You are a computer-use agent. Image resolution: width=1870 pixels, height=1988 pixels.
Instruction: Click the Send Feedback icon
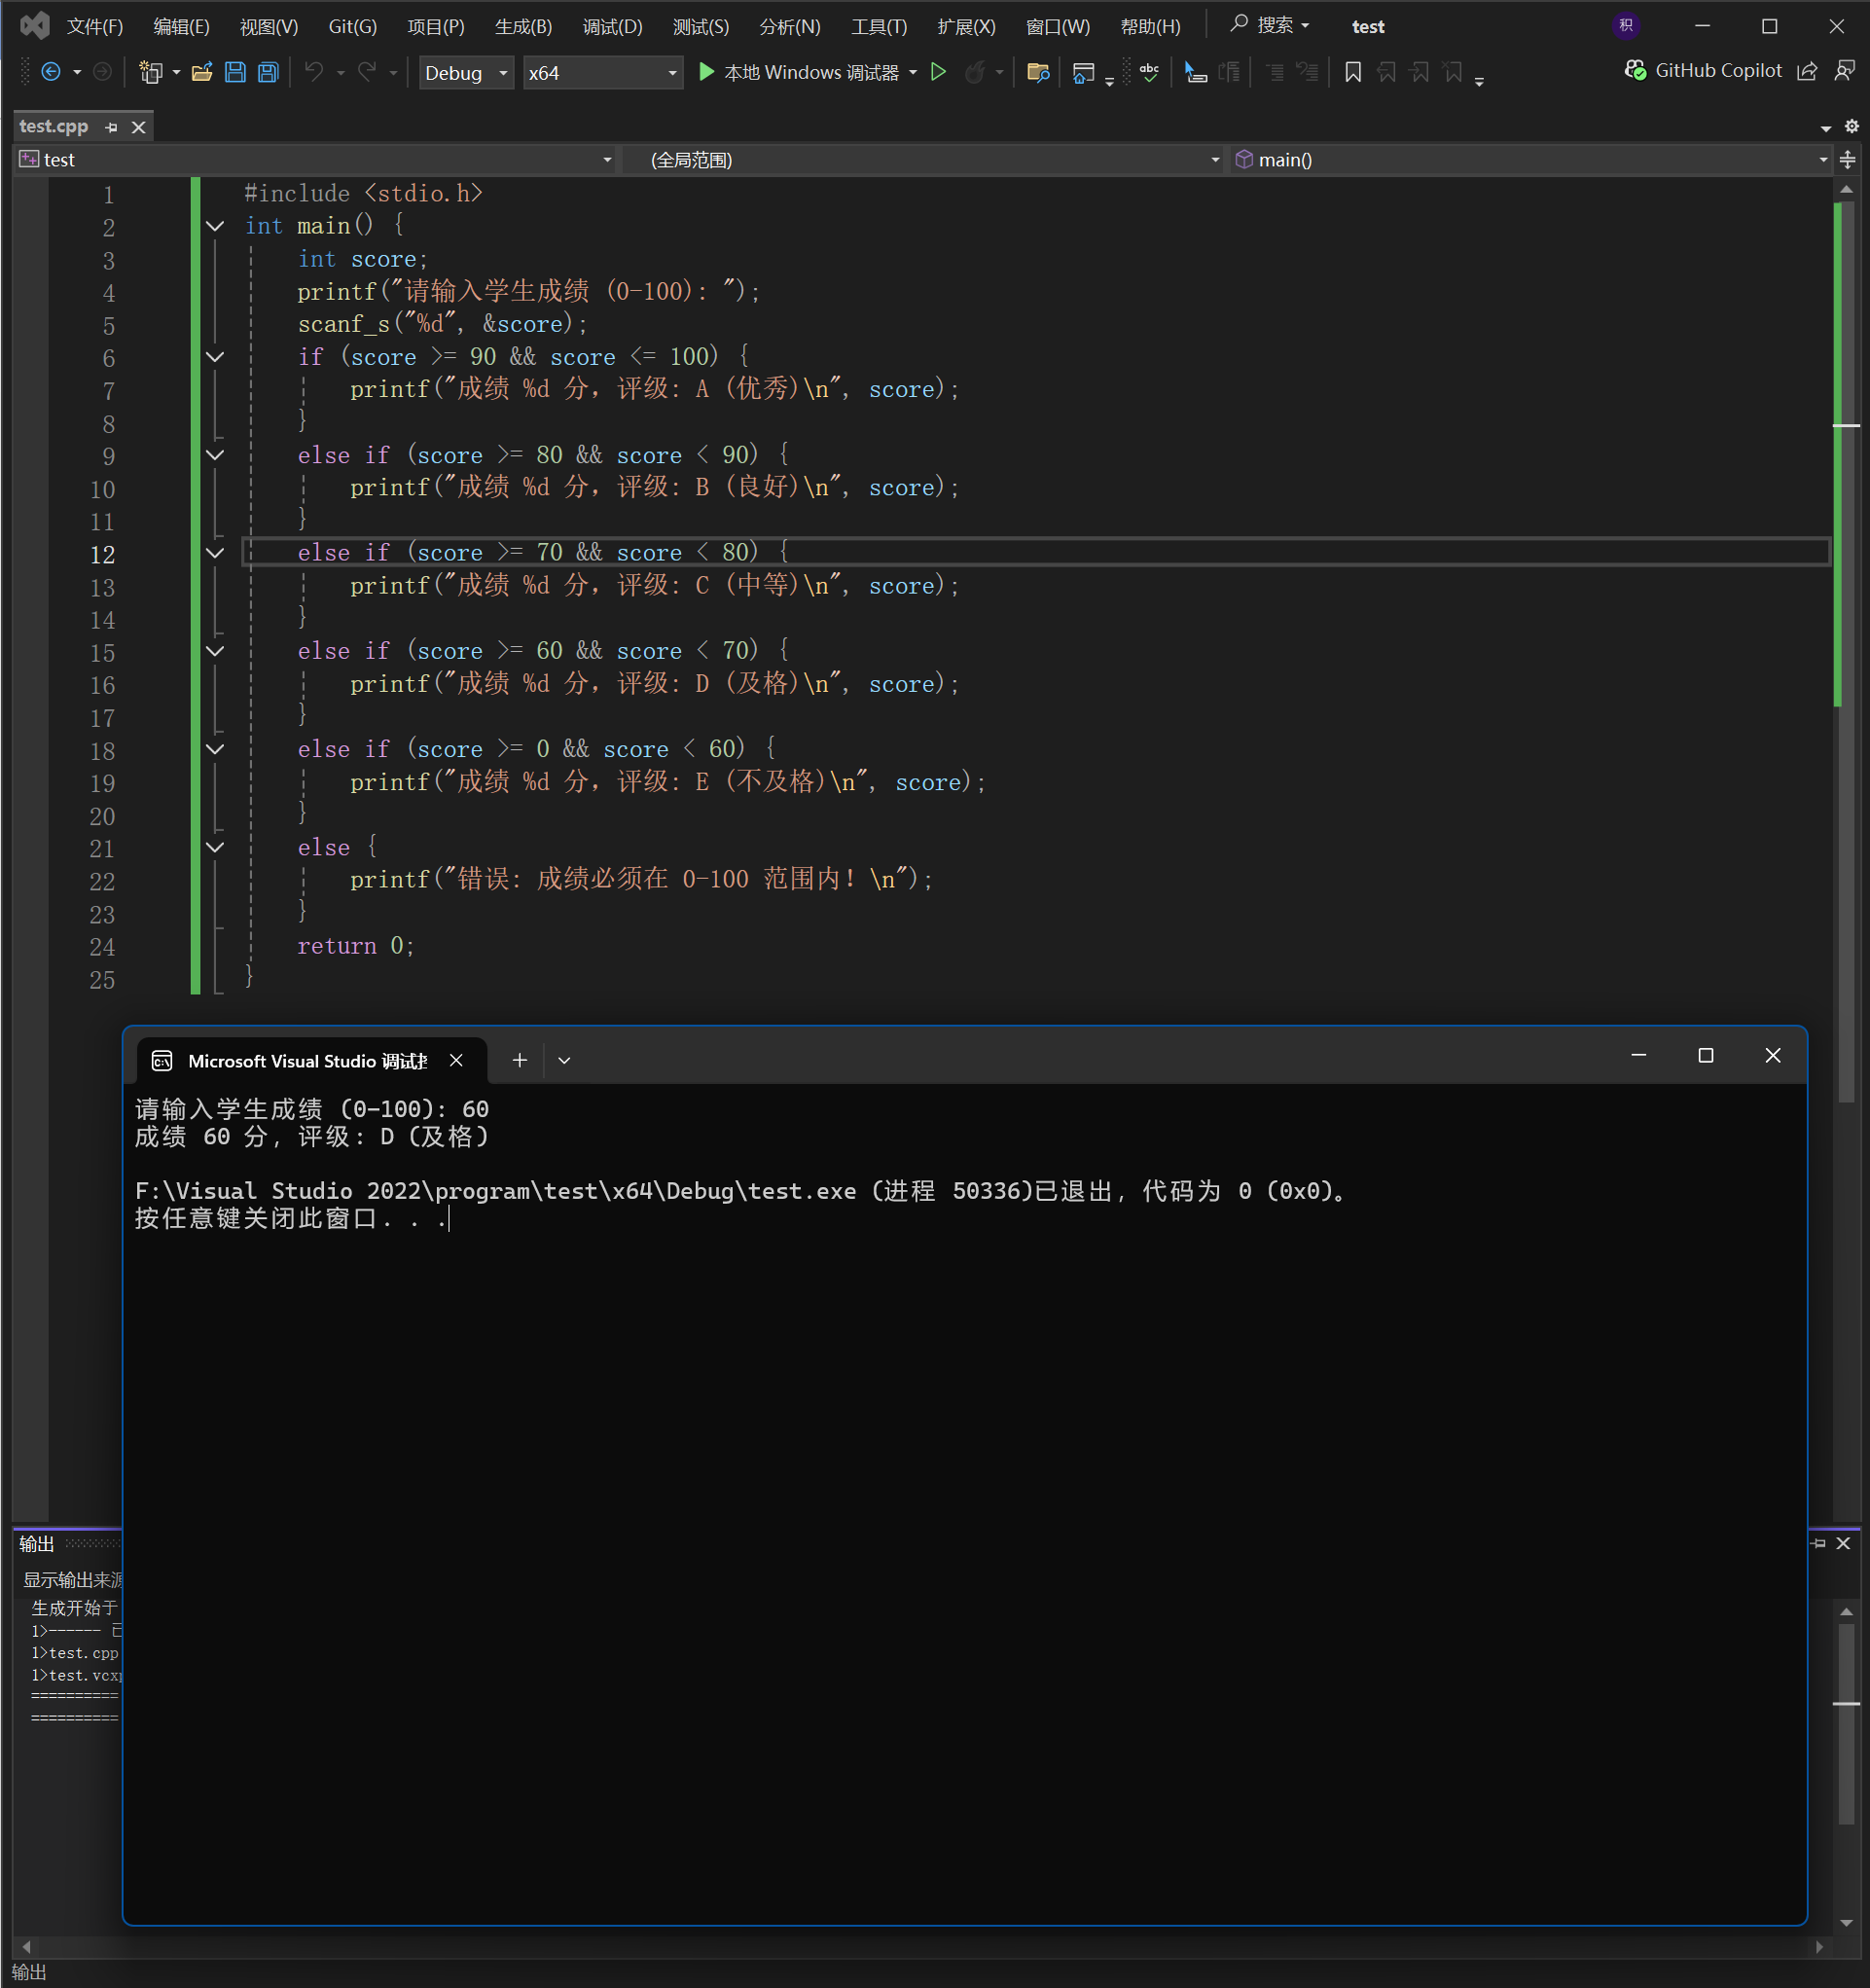1844,71
